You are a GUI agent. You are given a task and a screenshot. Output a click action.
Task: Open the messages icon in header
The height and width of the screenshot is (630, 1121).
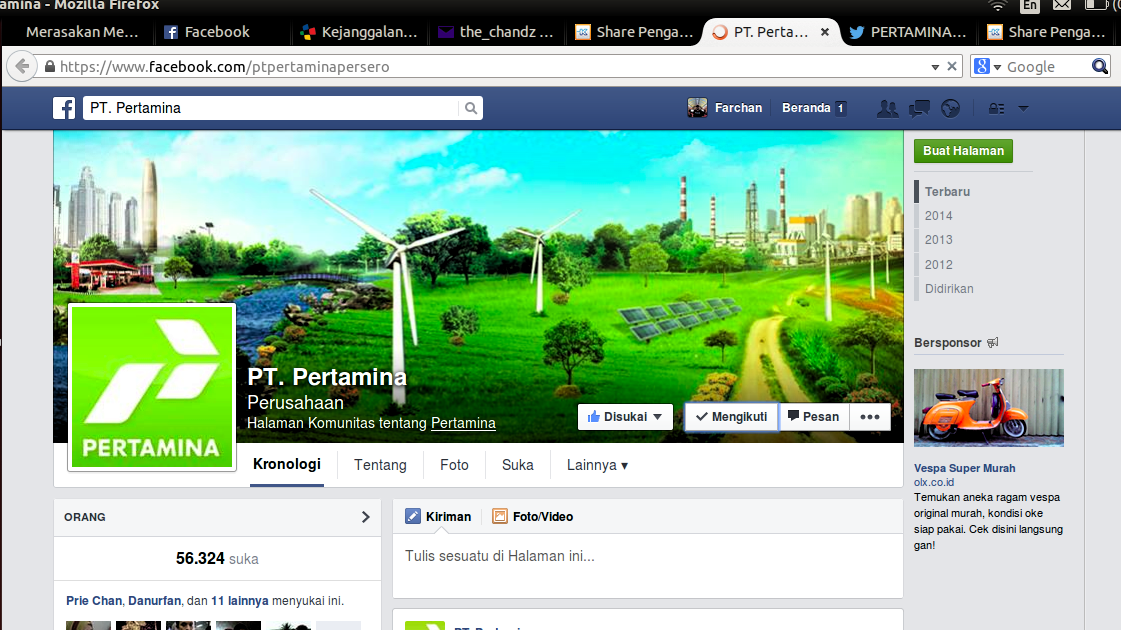pos(918,108)
